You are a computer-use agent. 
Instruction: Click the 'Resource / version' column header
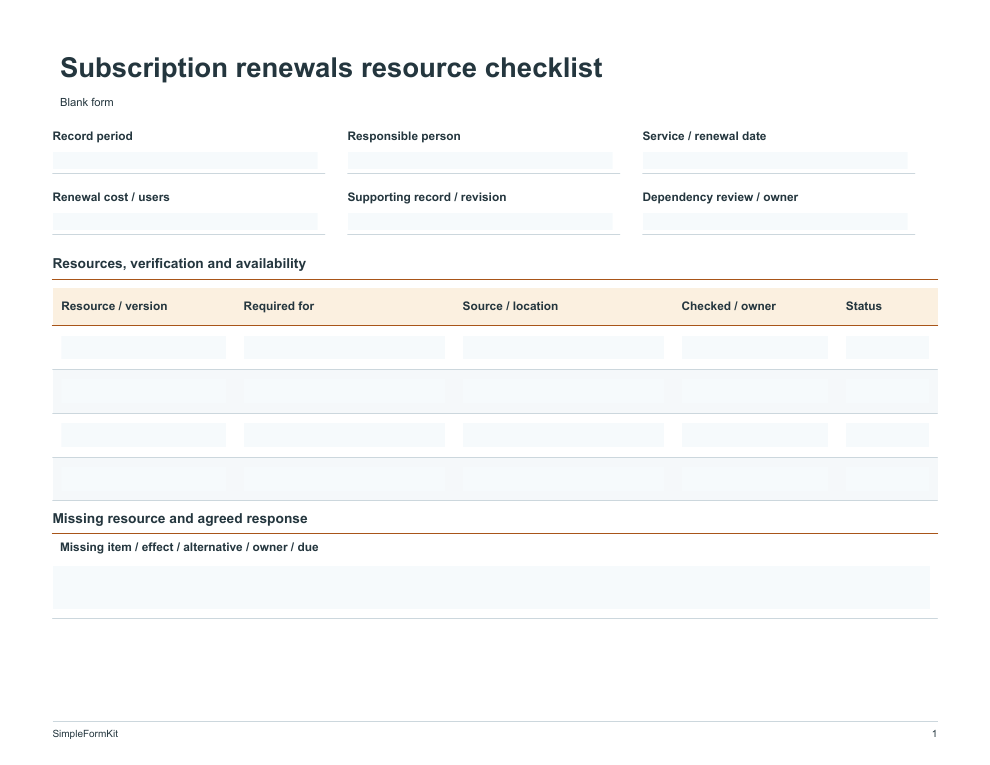114,306
